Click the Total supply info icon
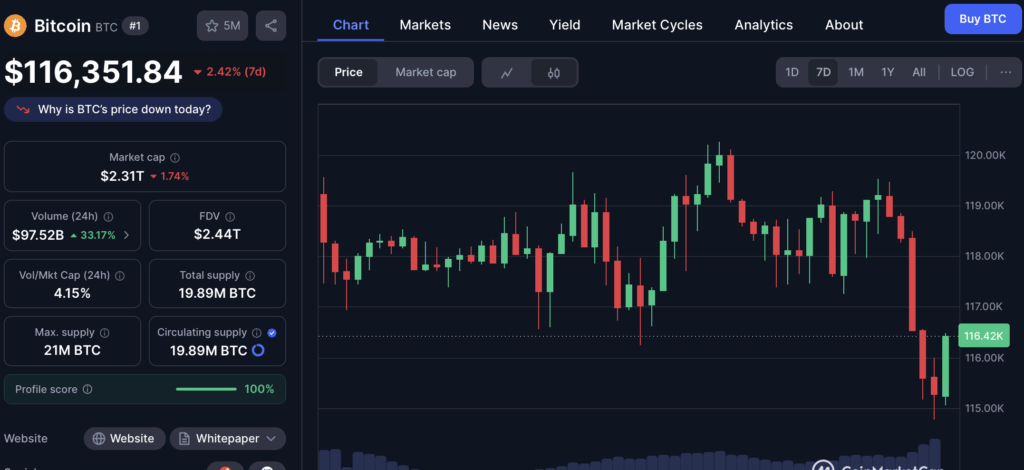 250,275
